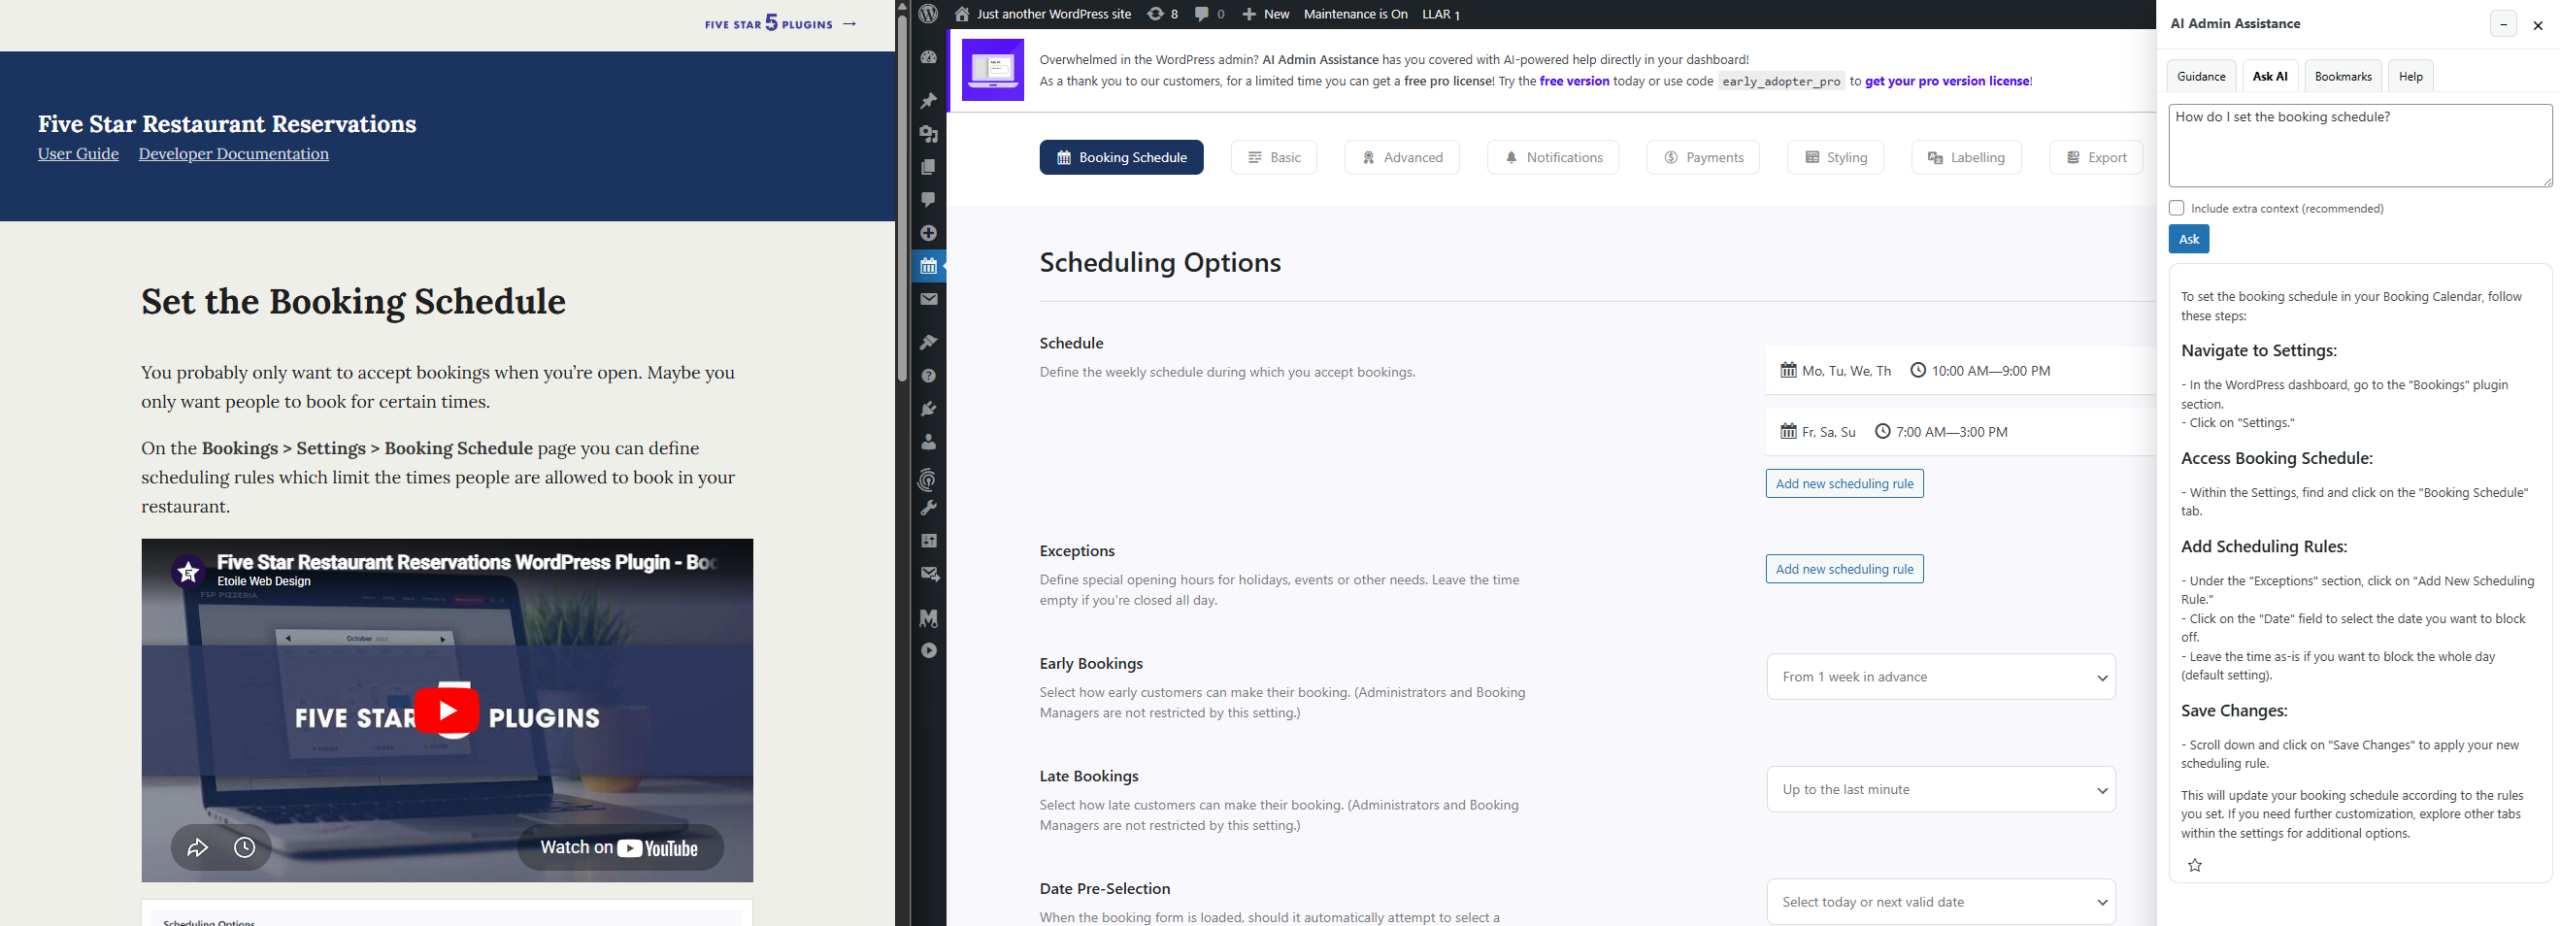Click the question-mark icon in sidebar
This screenshot has width=2560, height=926.
928,375
